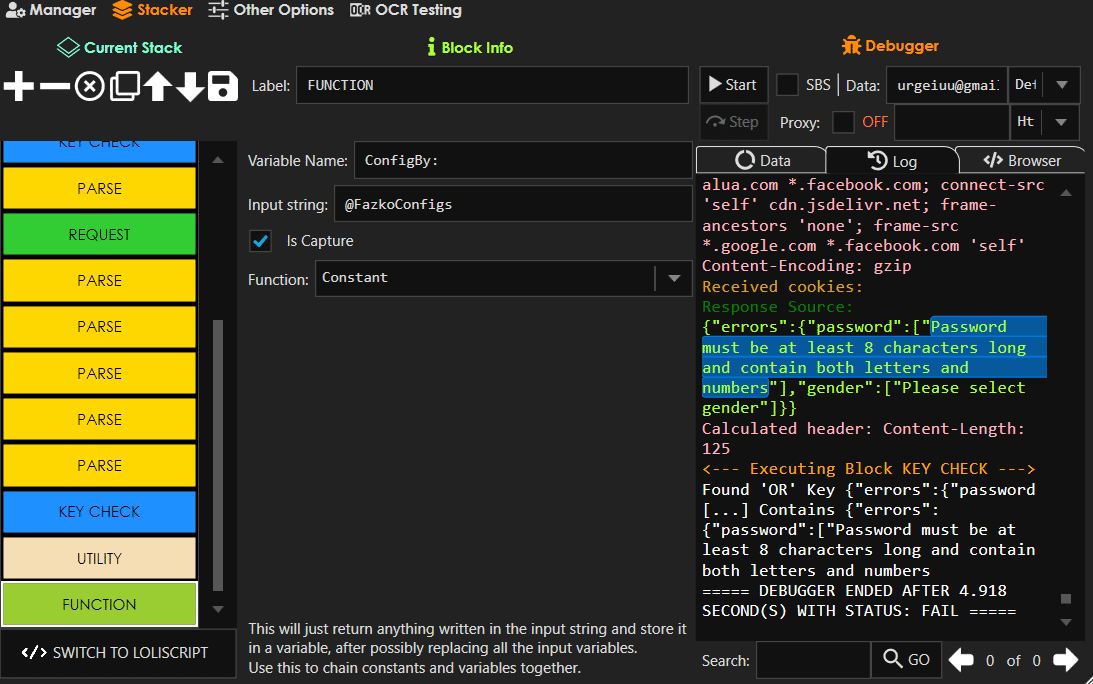Viewport: 1093px width, 684px height.
Task: Click the Search input field
Action: pyautogui.click(x=813, y=660)
